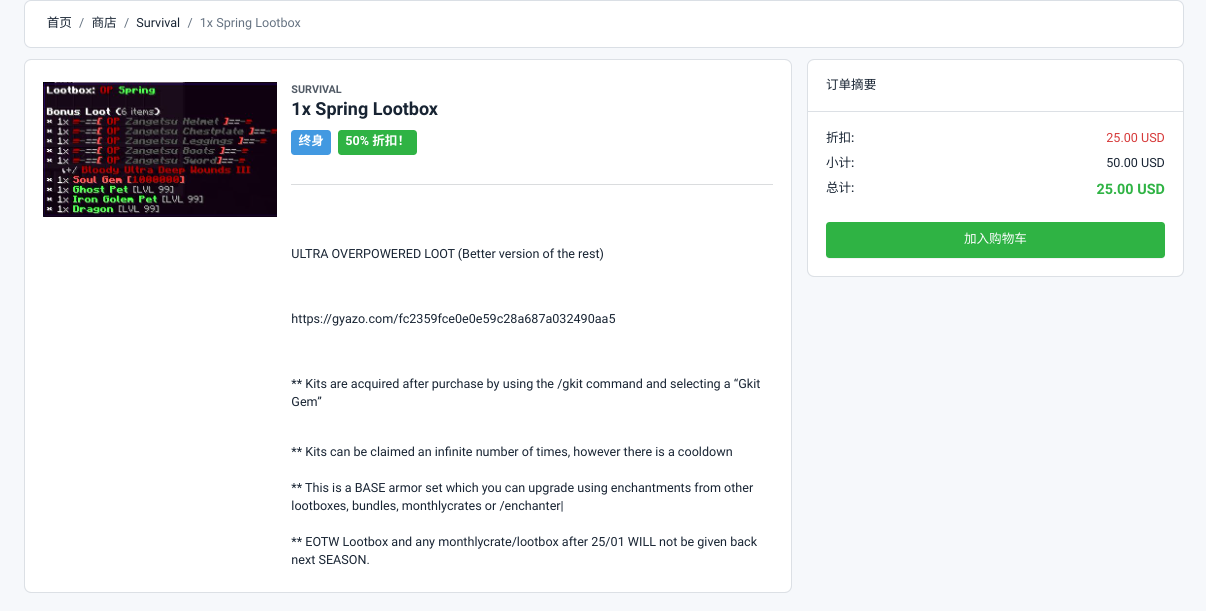1206x611 pixels.
Task: Click the gyazo.com URL text
Action: tap(453, 319)
